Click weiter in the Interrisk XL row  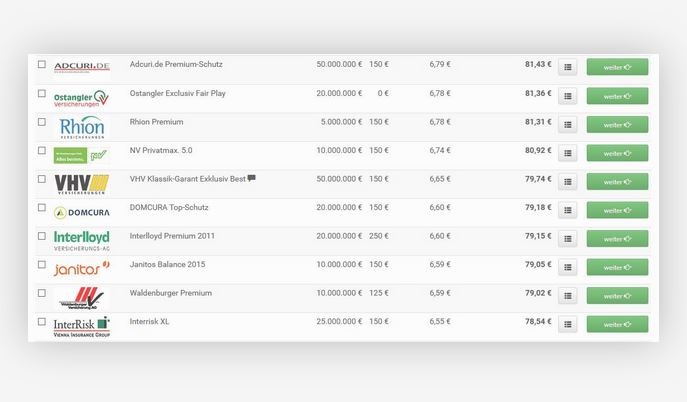tap(617, 324)
